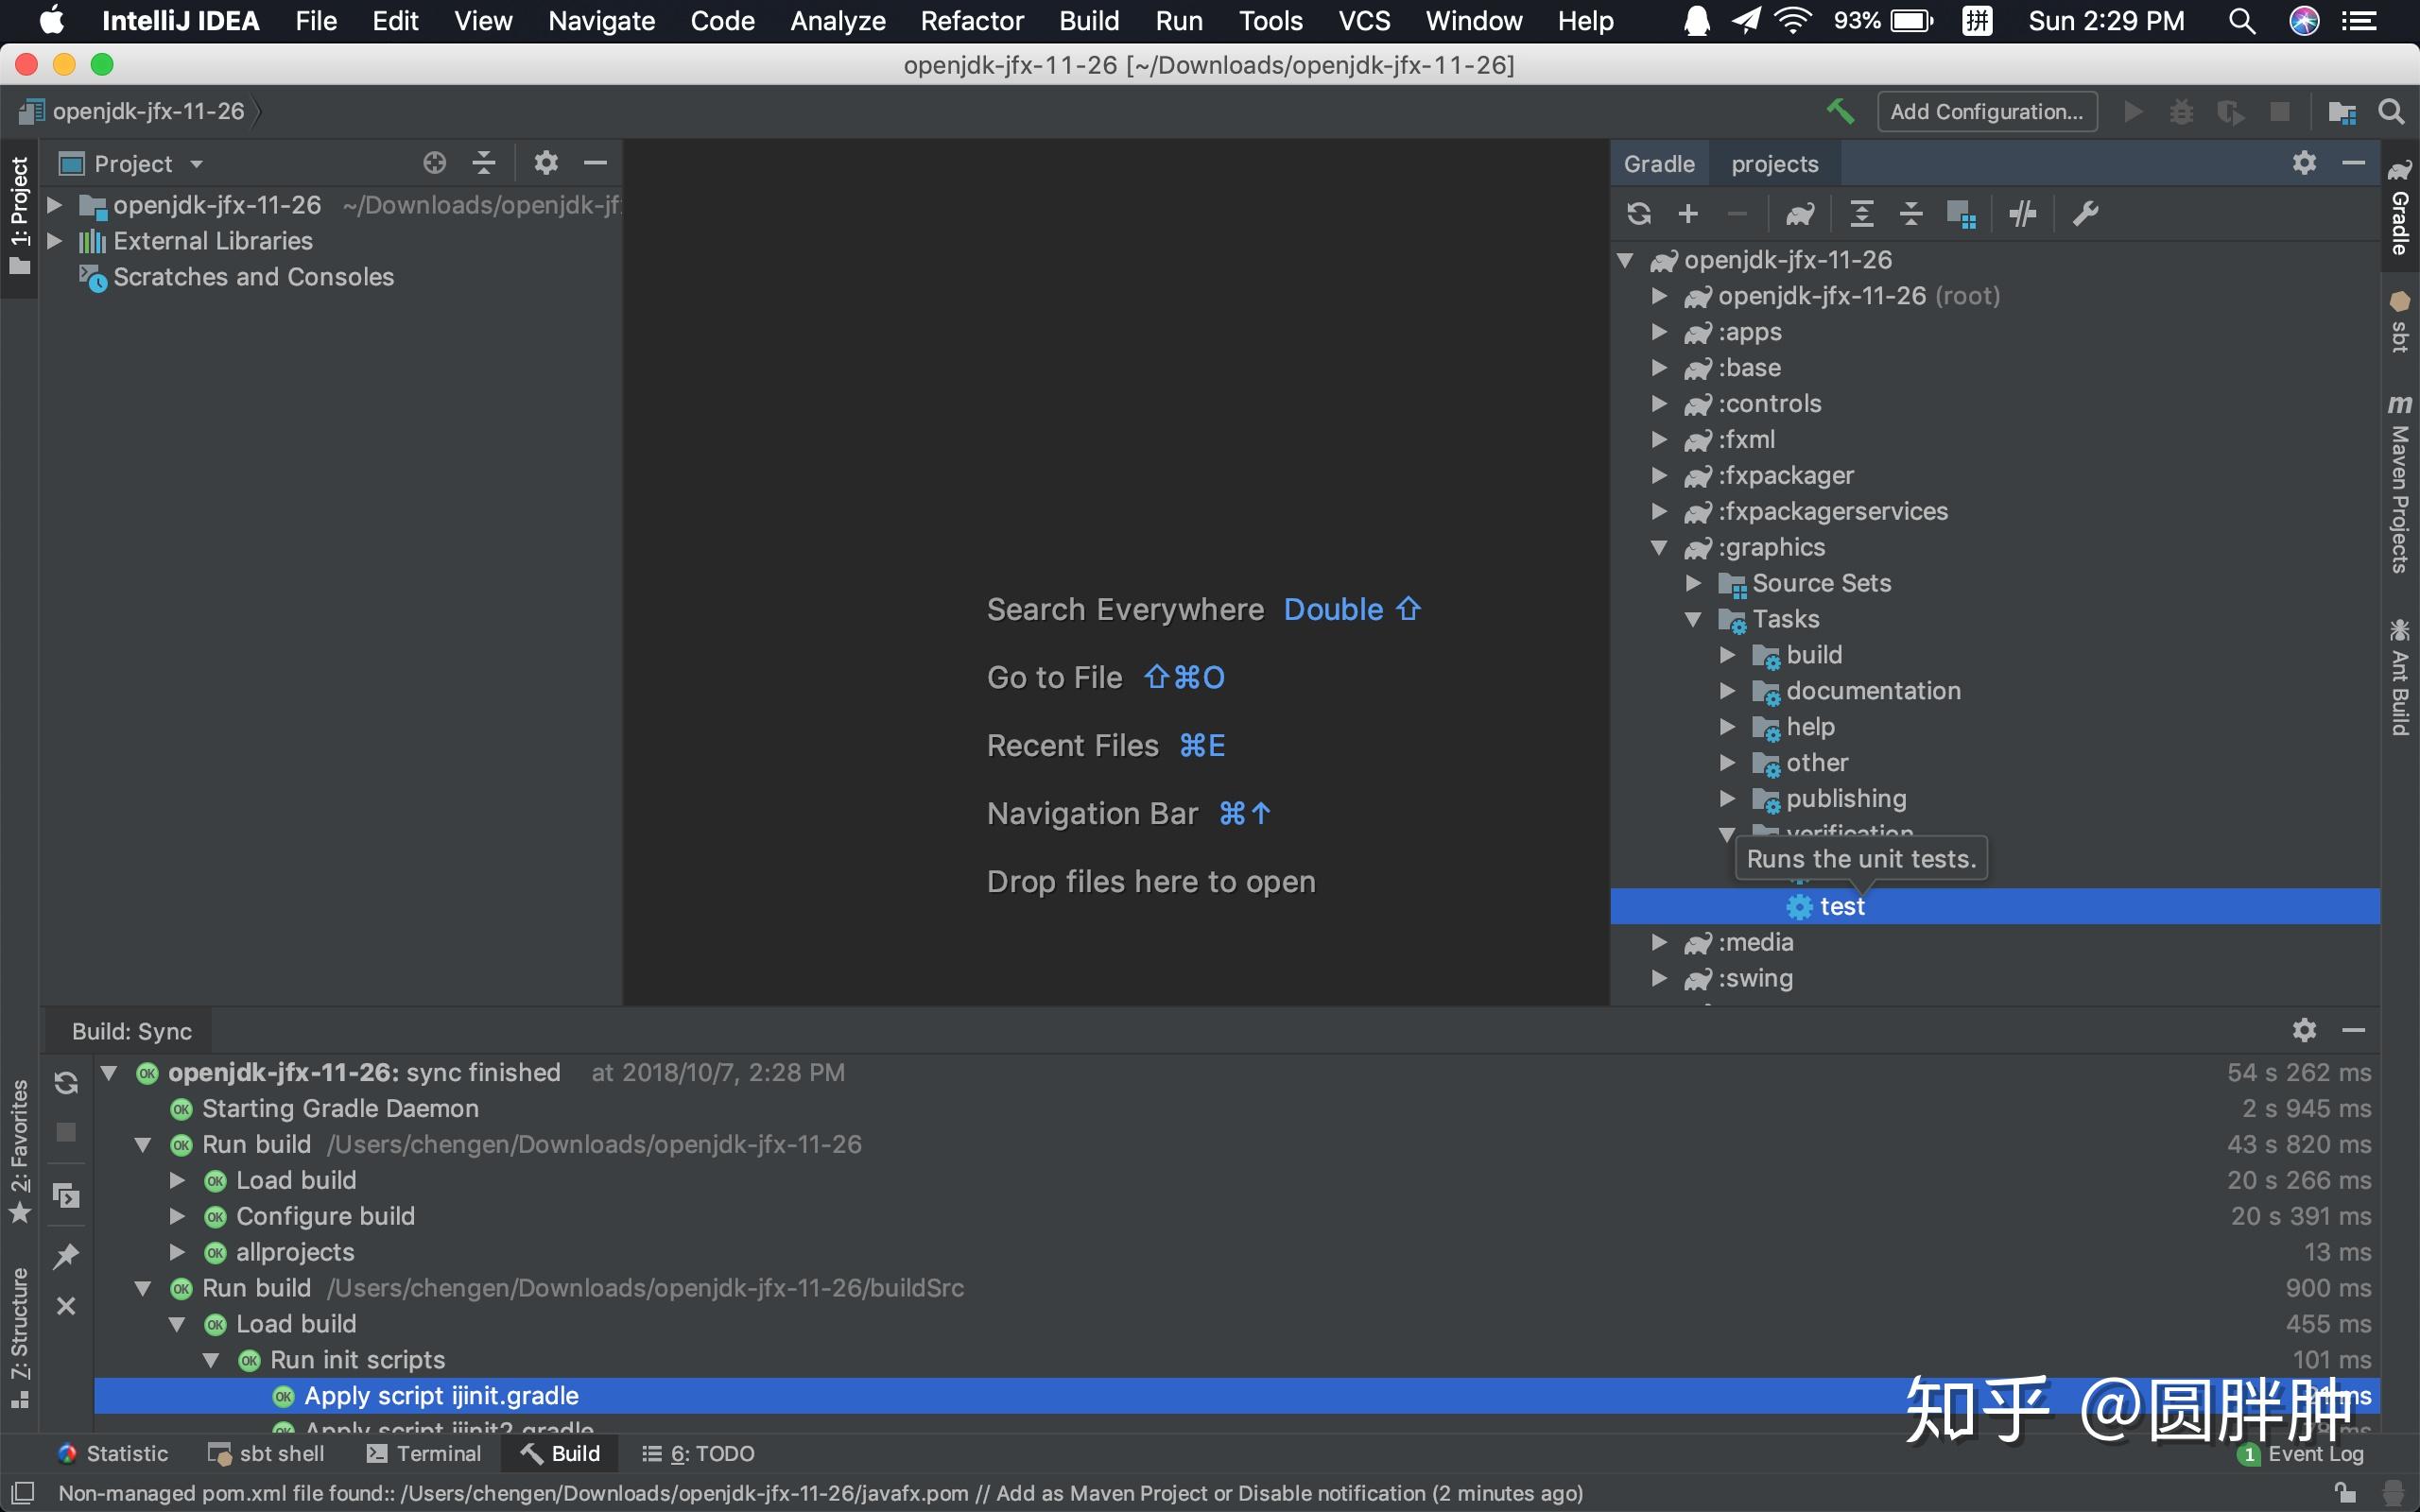Restart the build sync

(x=66, y=1083)
